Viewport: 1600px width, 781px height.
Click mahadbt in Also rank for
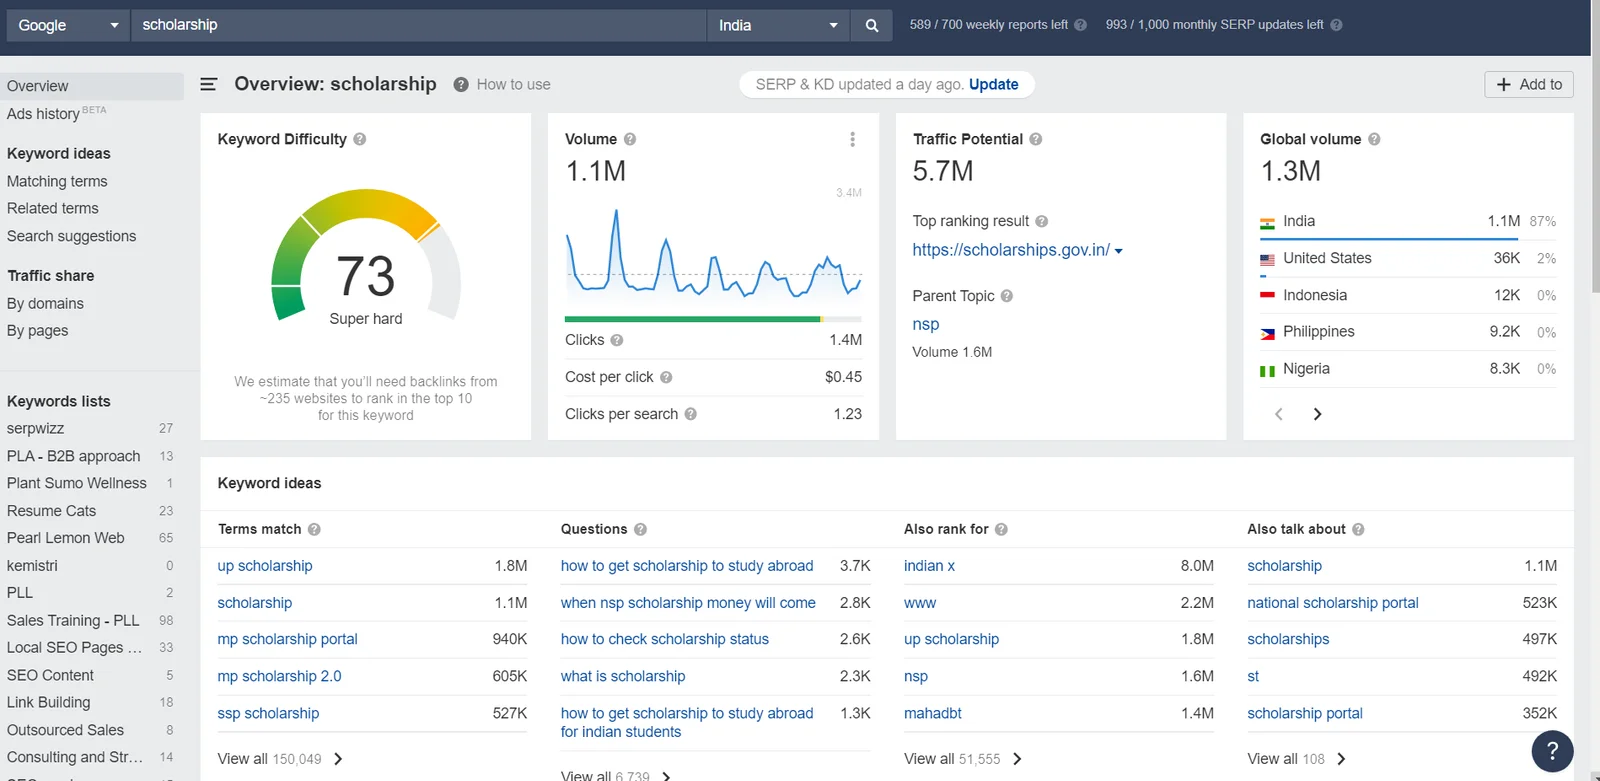pos(933,713)
